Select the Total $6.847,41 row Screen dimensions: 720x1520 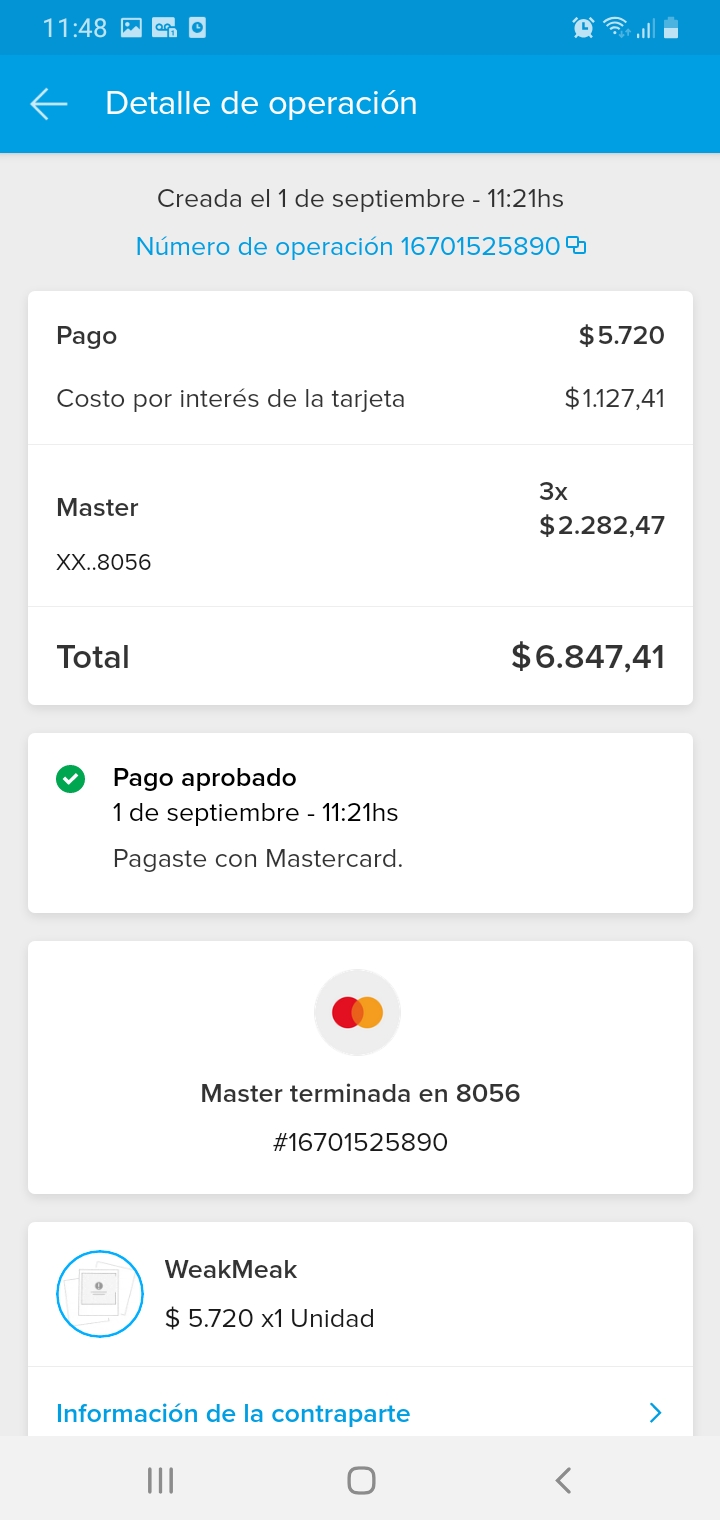click(360, 656)
